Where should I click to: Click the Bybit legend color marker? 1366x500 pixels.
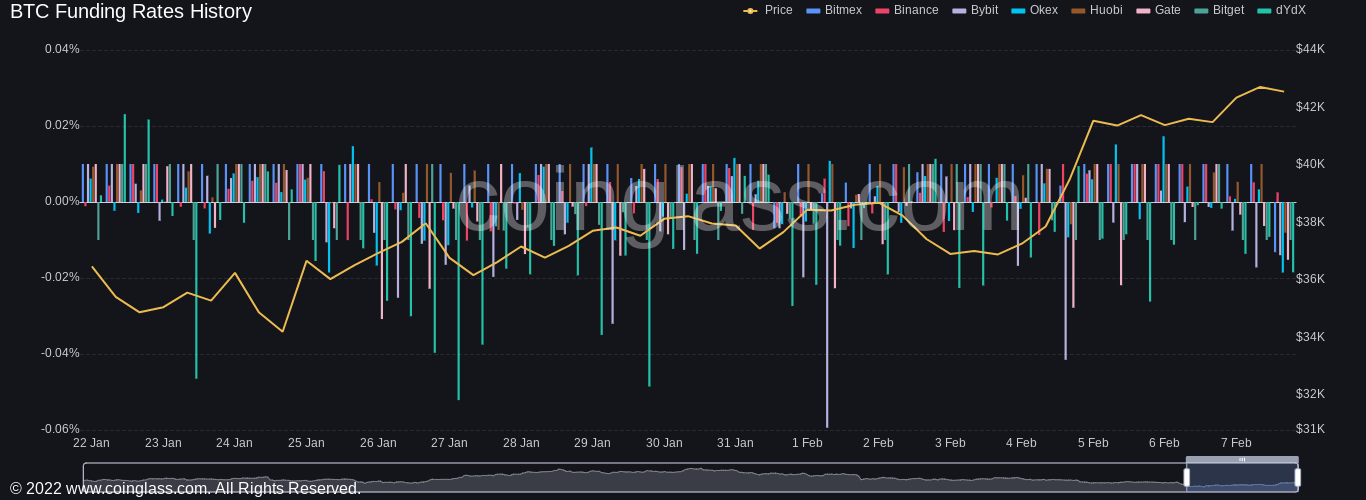959,11
